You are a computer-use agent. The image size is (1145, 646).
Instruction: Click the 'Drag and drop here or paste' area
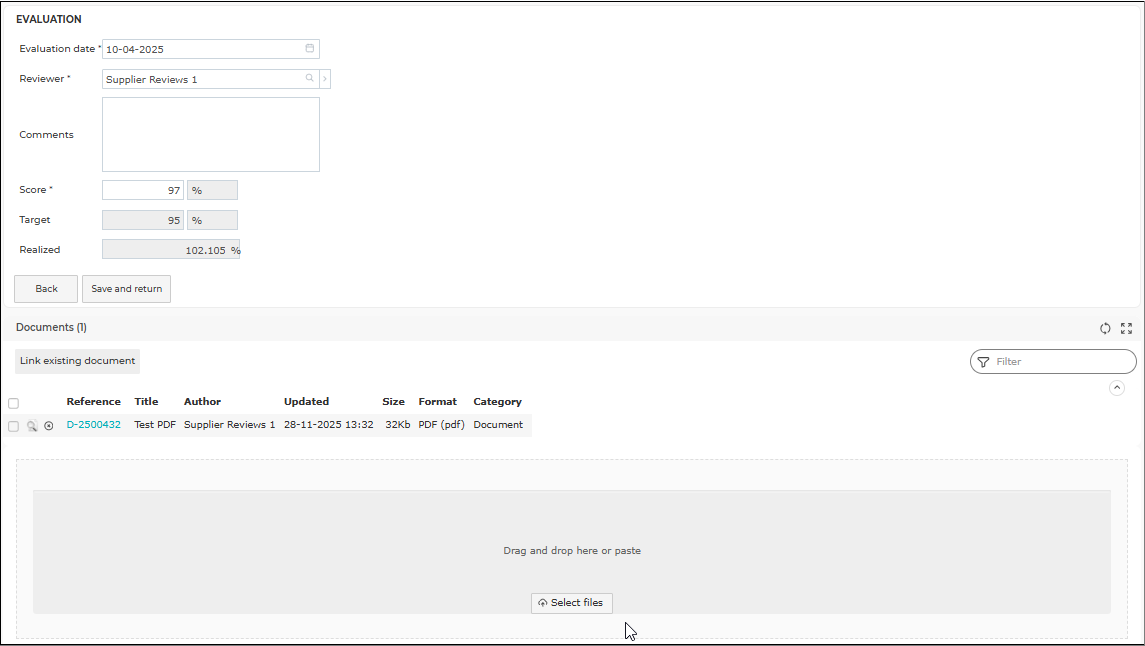pos(572,551)
